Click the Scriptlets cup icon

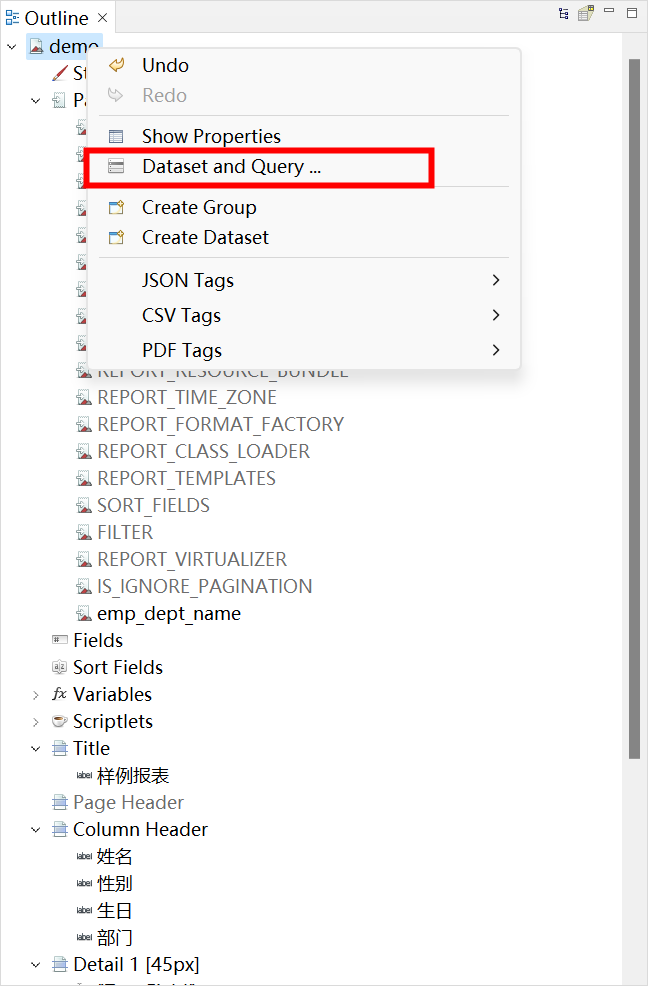coord(59,722)
